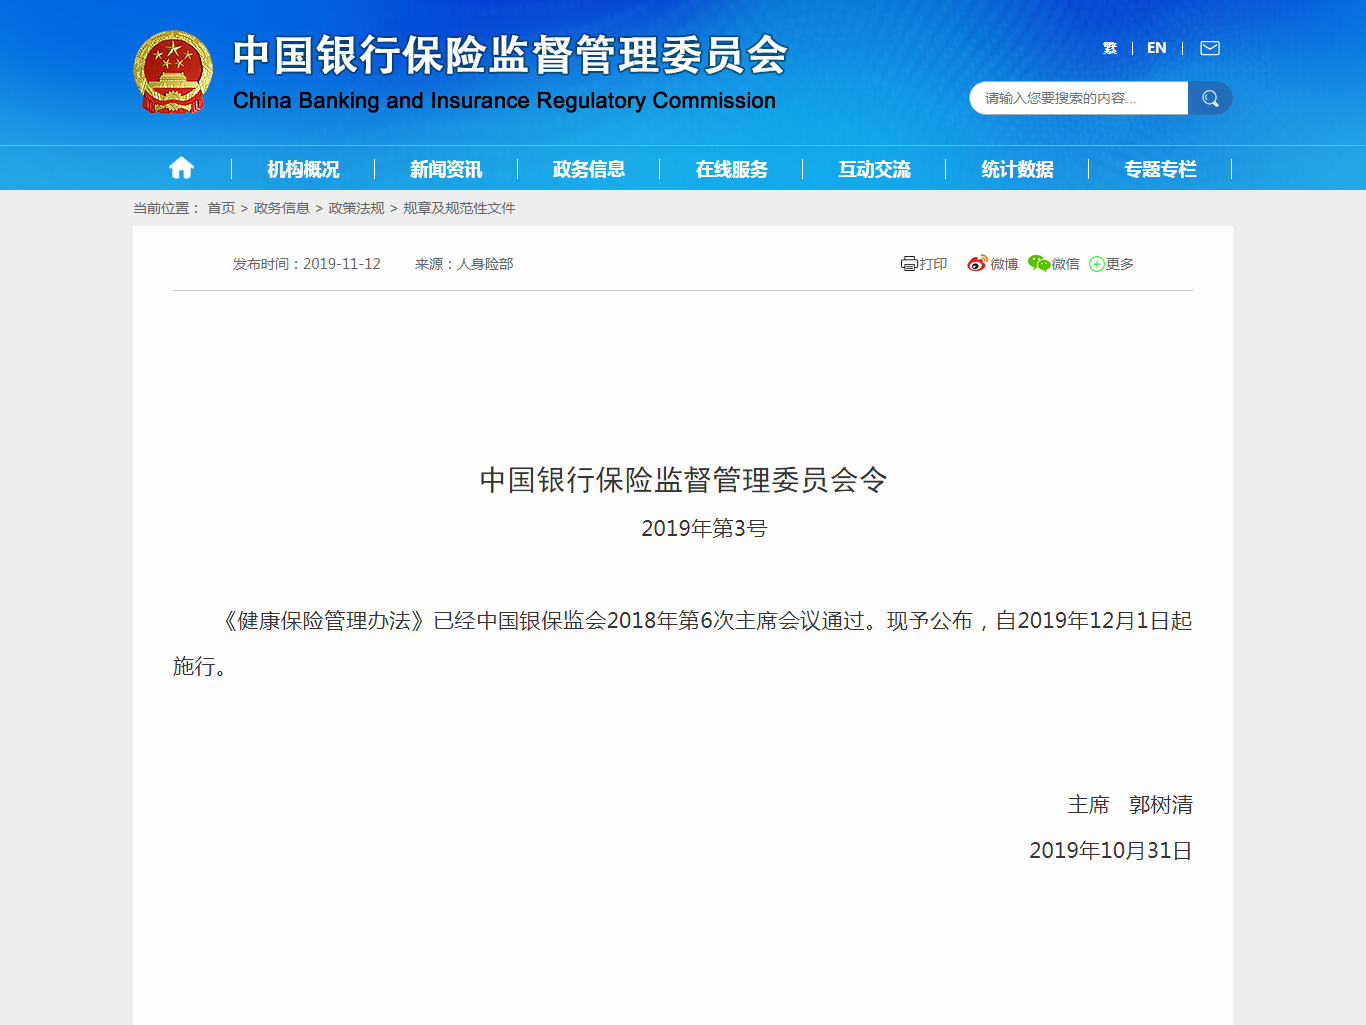The height and width of the screenshot is (1025, 1366).
Task: Click the home icon in navigation bar
Action: (181, 168)
